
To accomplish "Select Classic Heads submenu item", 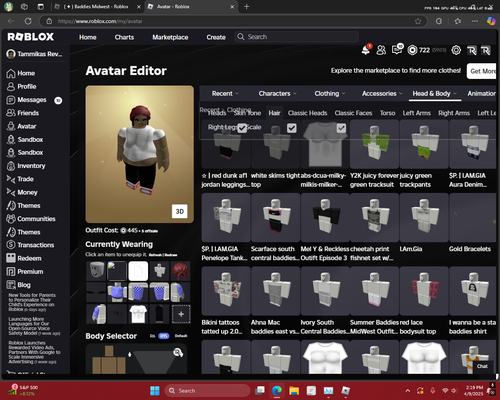I will (307, 113).
